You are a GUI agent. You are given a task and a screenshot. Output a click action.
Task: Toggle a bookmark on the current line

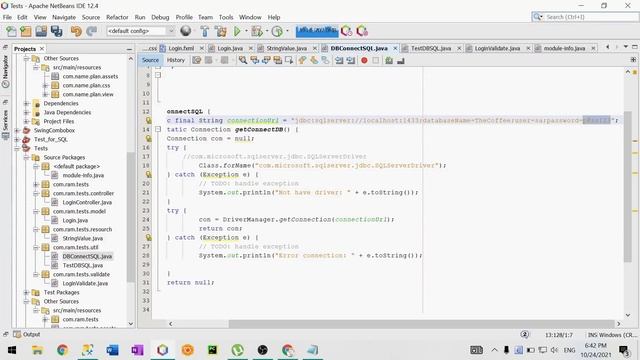[x=325, y=60]
